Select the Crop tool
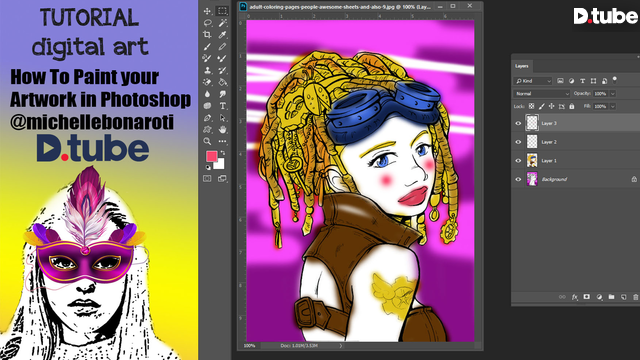This screenshot has height=360, width=640. [207, 35]
